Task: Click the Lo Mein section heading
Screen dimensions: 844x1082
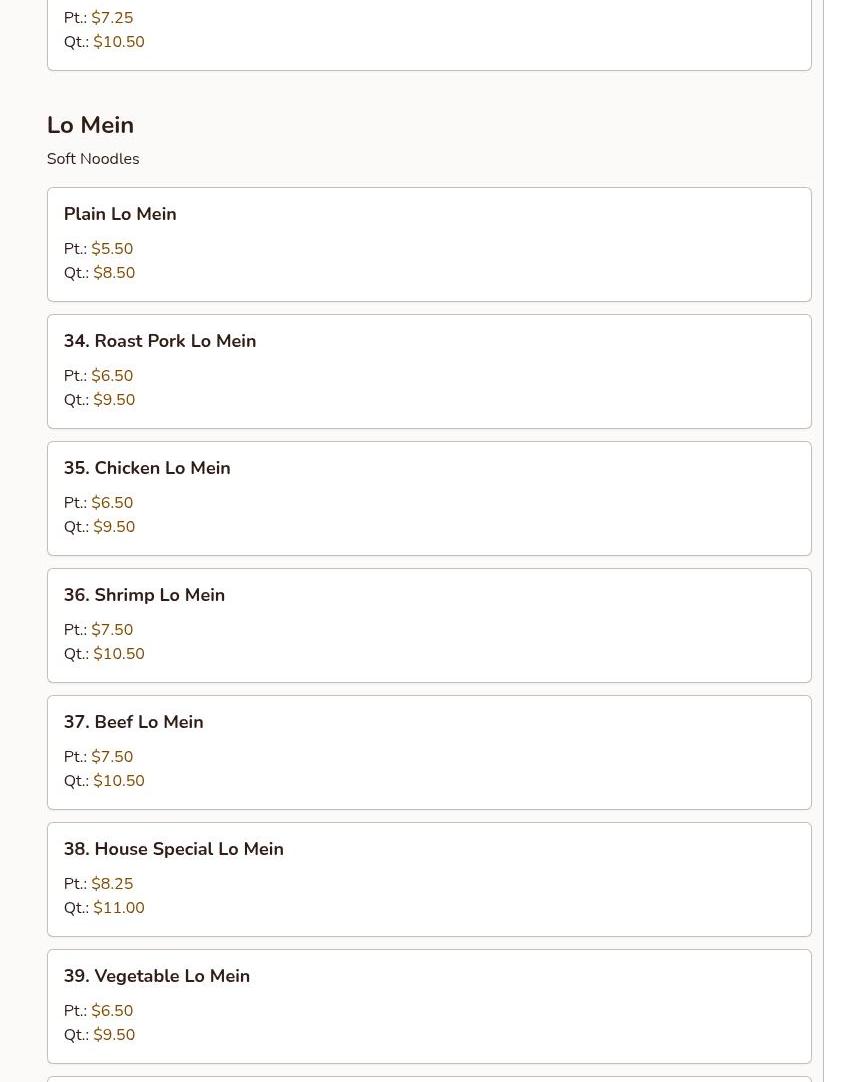Action: click(x=90, y=125)
